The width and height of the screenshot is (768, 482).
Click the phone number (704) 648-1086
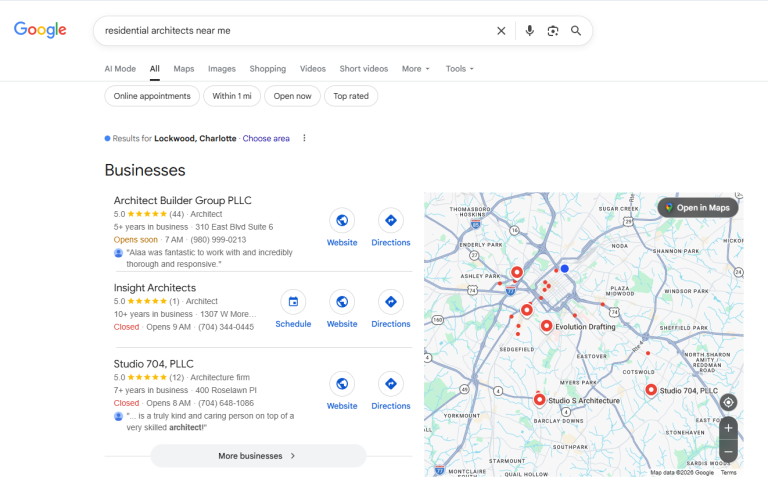point(226,404)
